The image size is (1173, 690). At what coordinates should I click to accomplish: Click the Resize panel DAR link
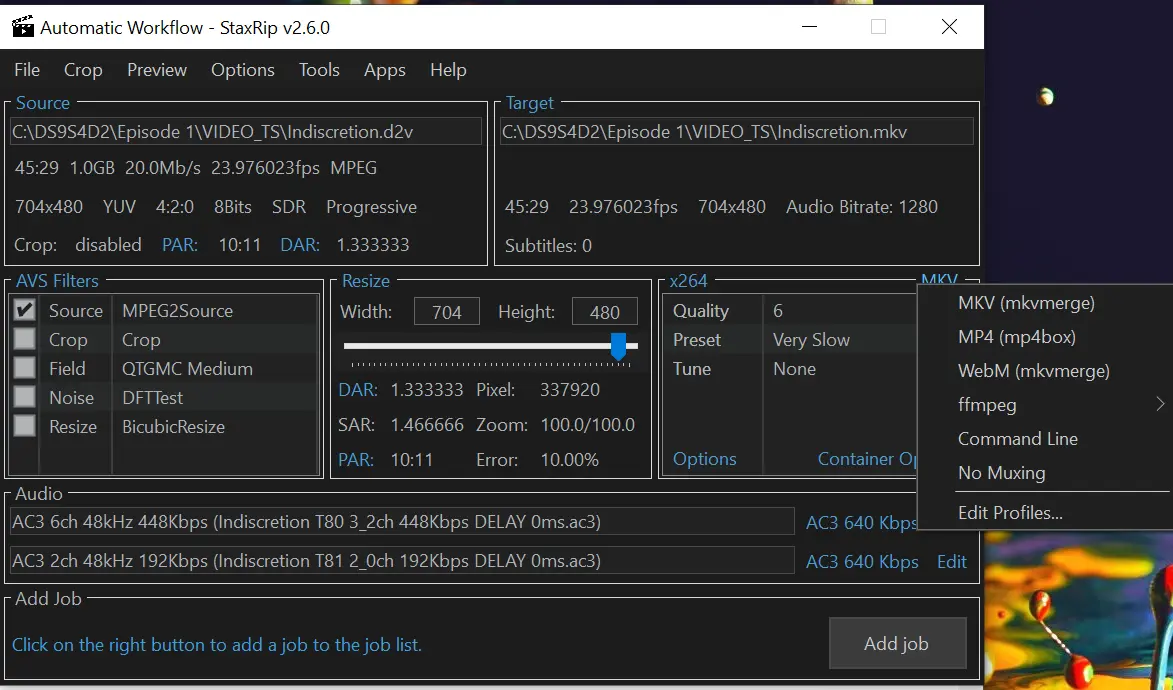click(x=358, y=389)
